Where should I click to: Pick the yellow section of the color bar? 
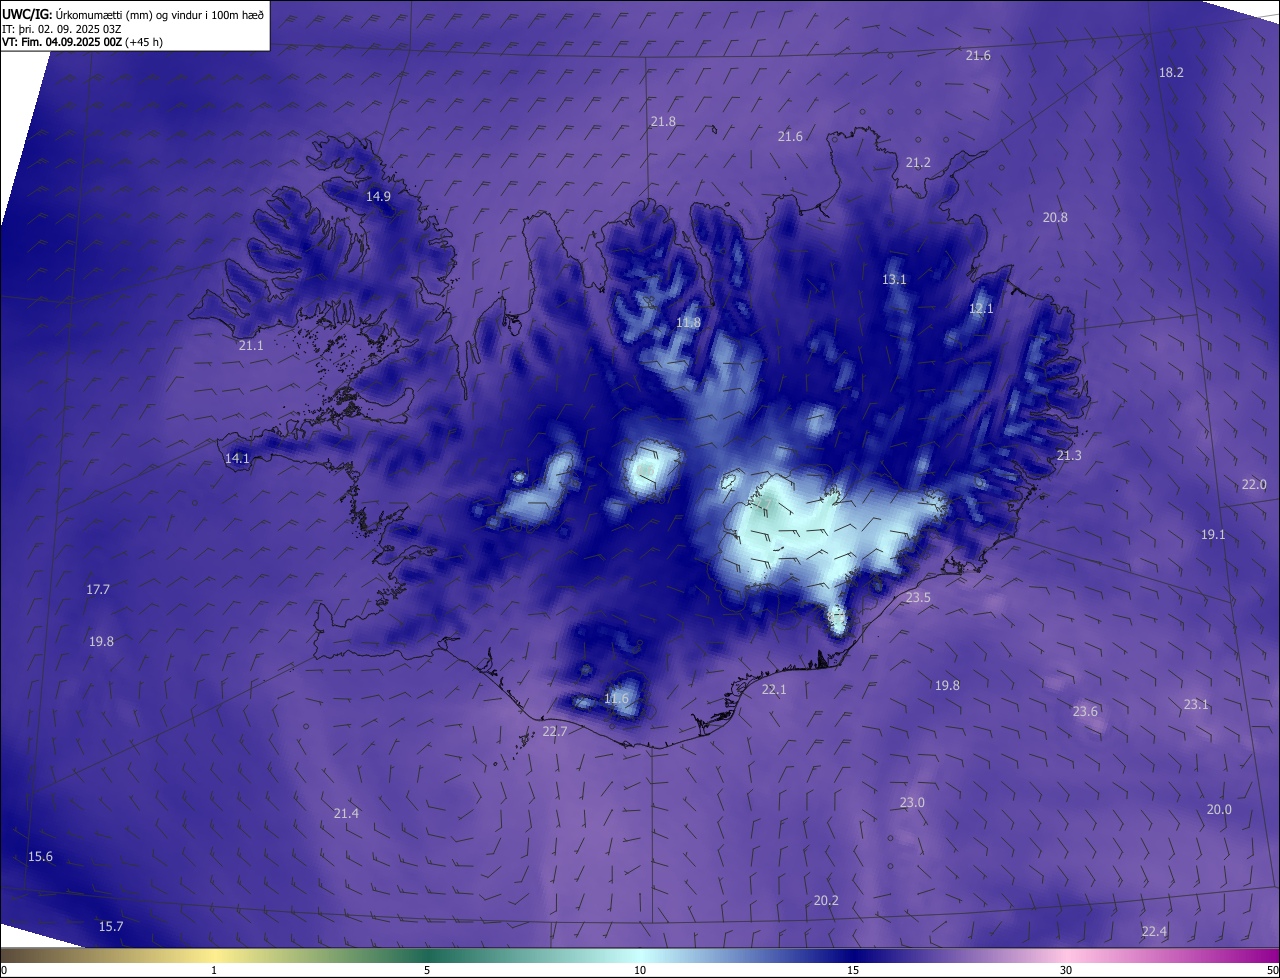214,955
